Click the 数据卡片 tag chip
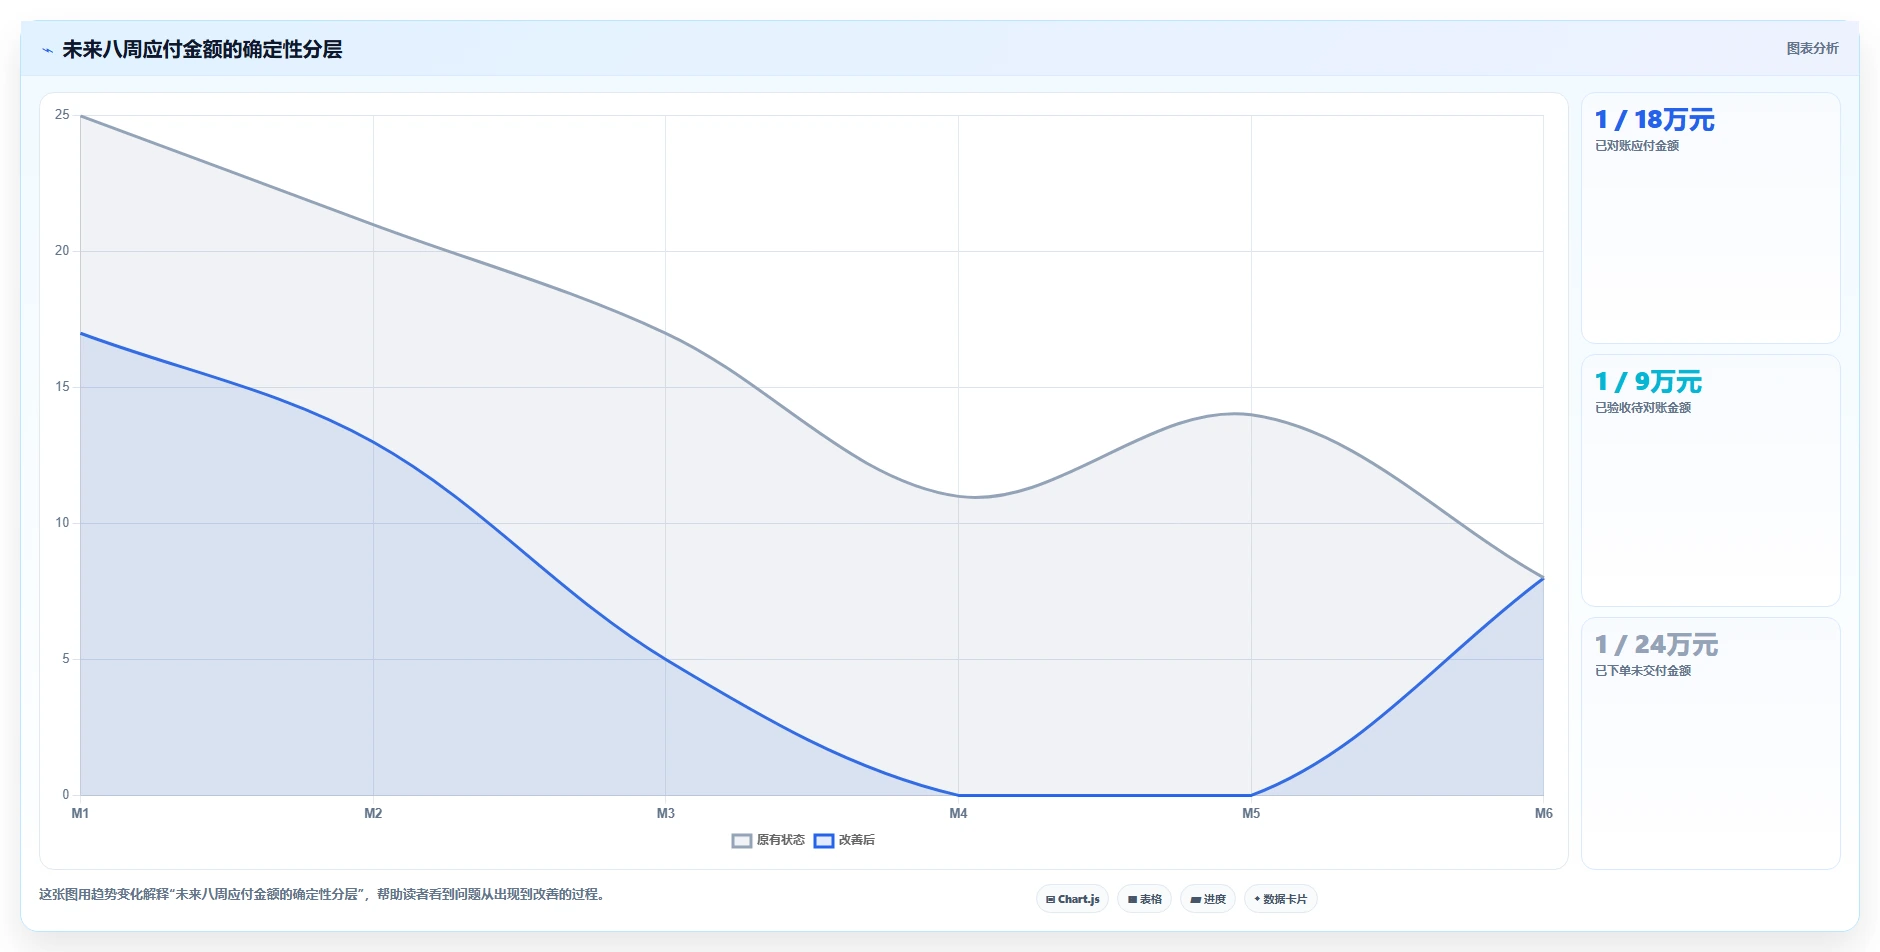This screenshot has height=952, width=1880. click(1280, 899)
